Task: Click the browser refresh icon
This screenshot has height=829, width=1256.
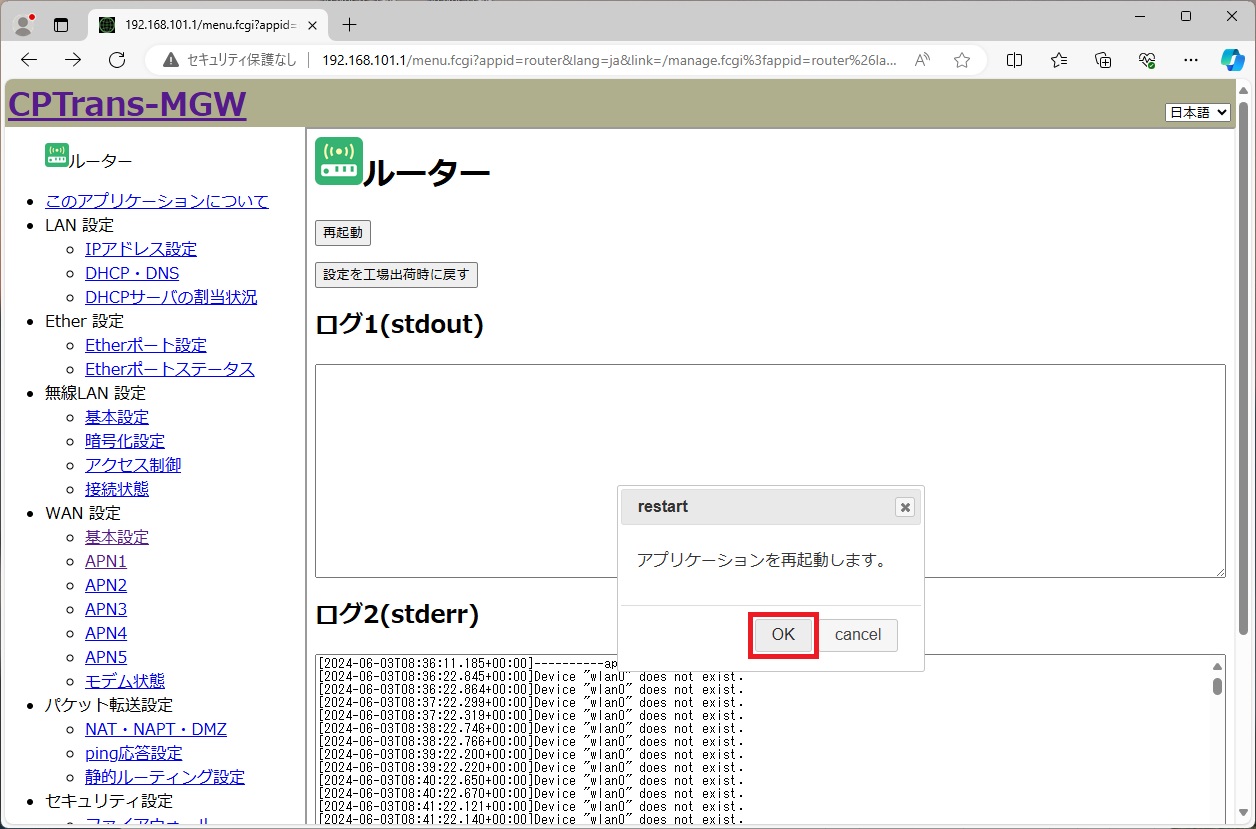Action: 117,60
